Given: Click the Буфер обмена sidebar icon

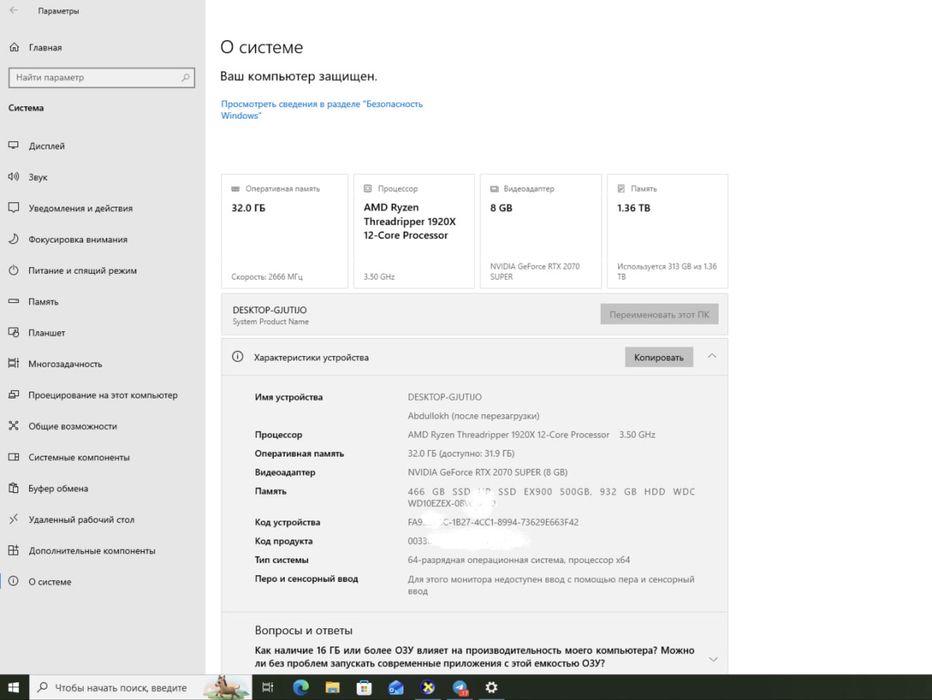Looking at the screenshot, I should pos(14,488).
